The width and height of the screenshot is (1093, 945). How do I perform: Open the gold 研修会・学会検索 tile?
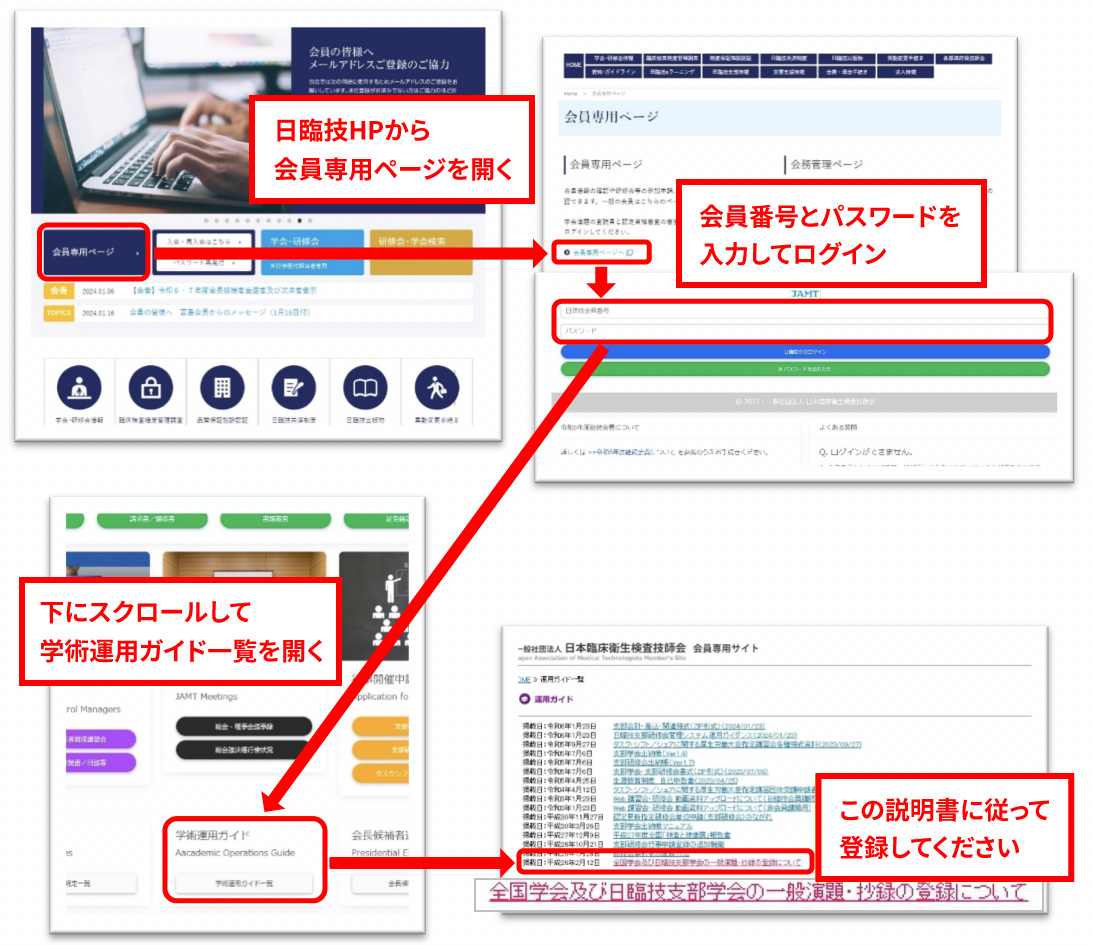(x=421, y=252)
